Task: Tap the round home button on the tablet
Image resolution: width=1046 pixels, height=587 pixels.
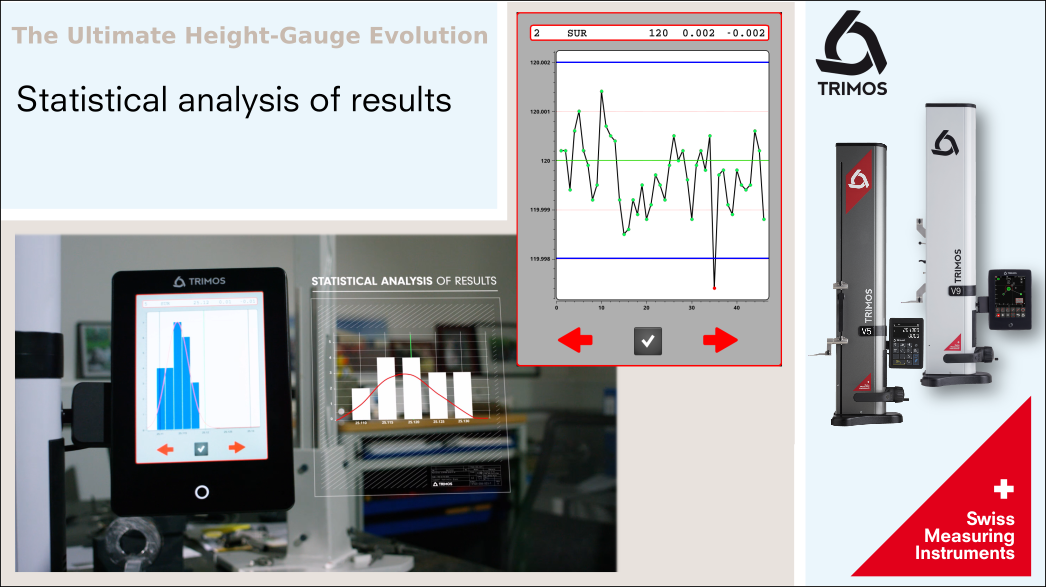Action: 202,492
